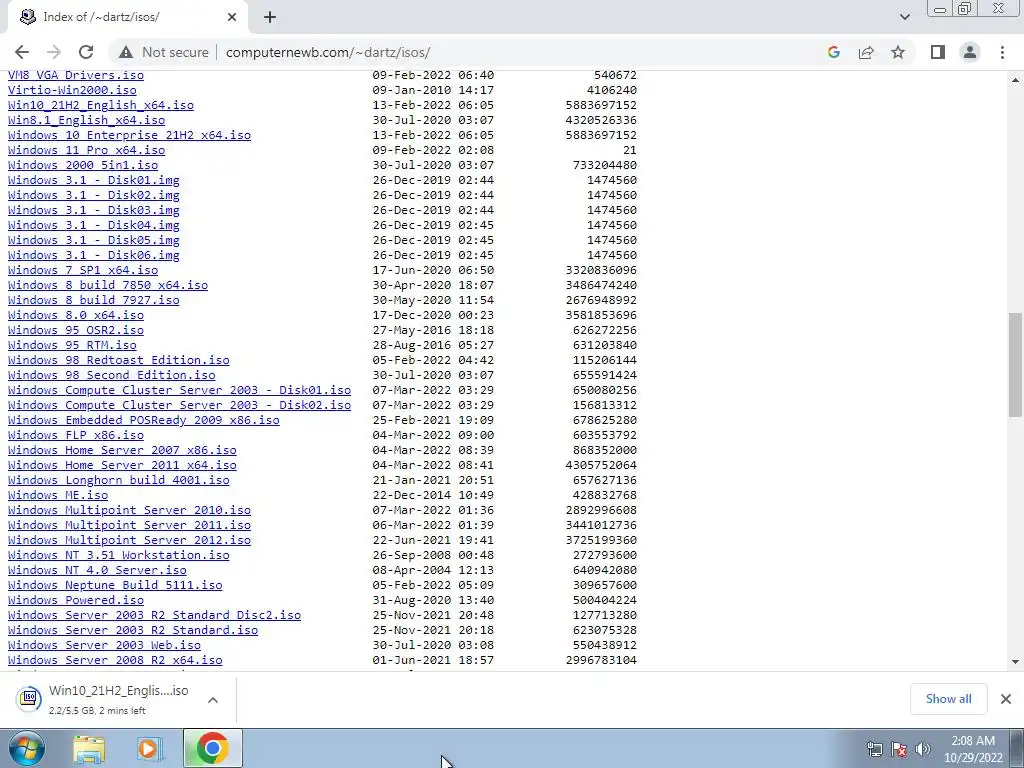
Task: Open a new browser tab
Action: (x=270, y=17)
